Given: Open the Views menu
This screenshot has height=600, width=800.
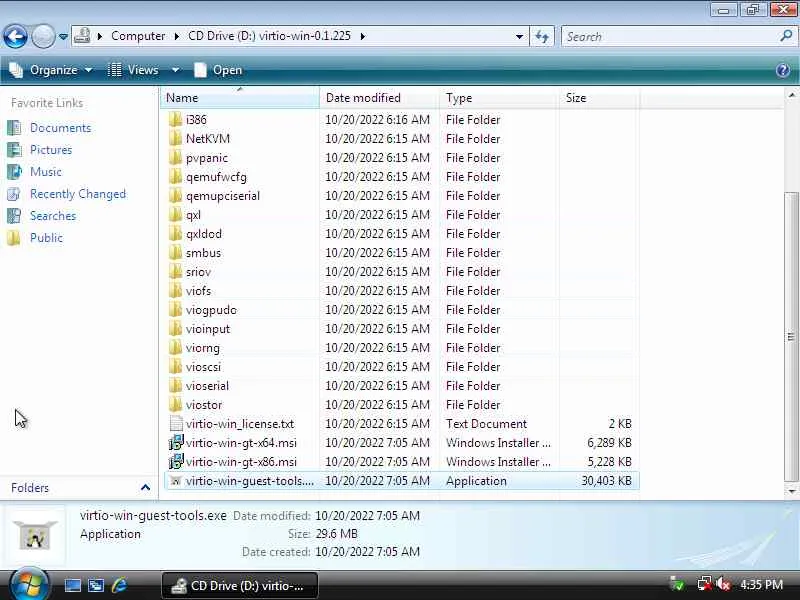Looking at the screenshot, I should (134, 70).
